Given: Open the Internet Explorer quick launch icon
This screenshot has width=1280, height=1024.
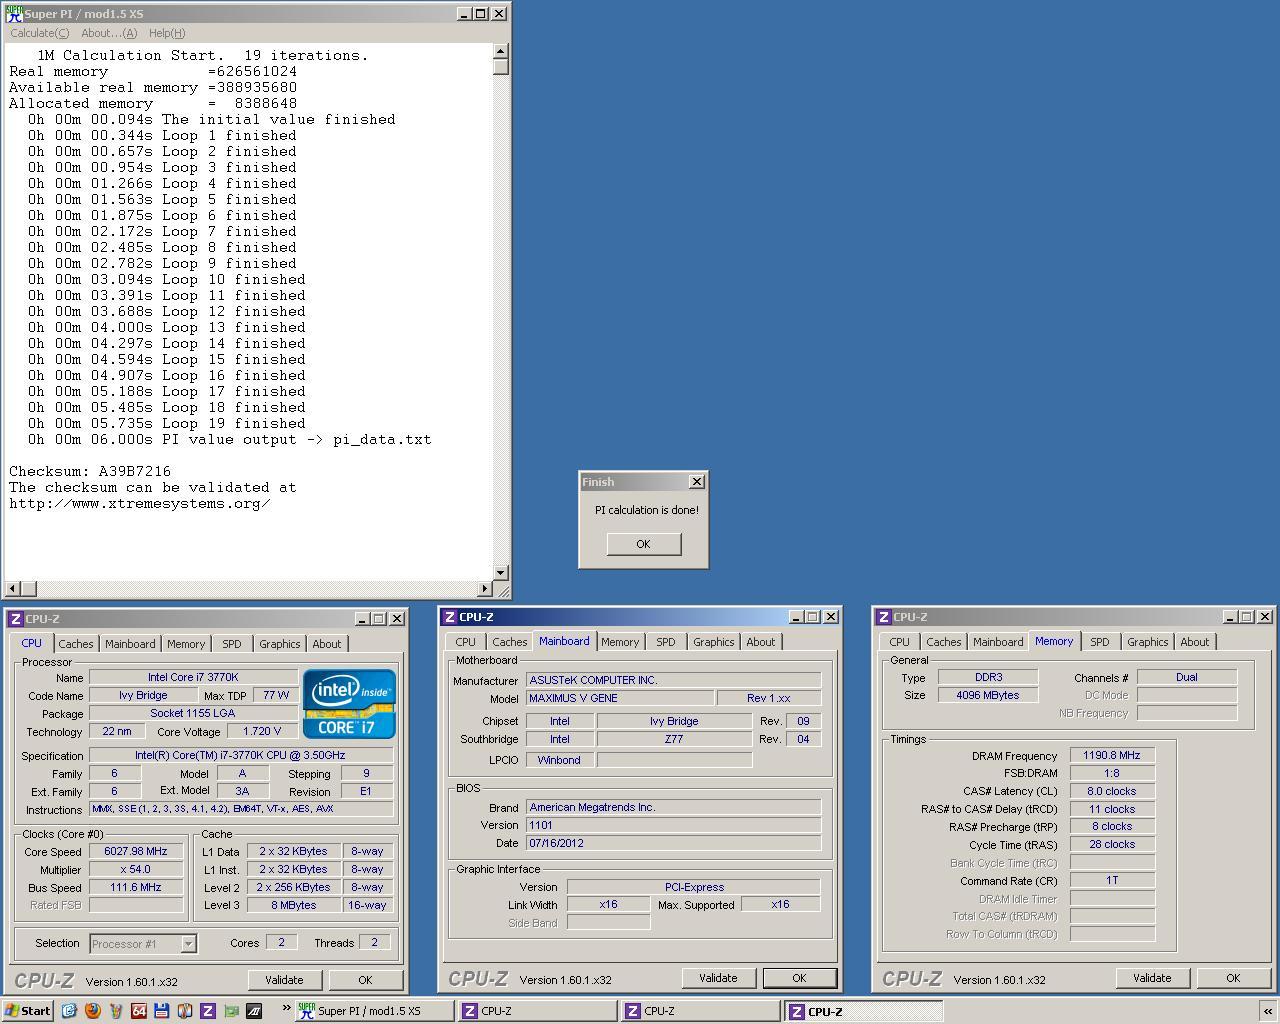Looking at the screenshot, I should [x=69, y=1011].
